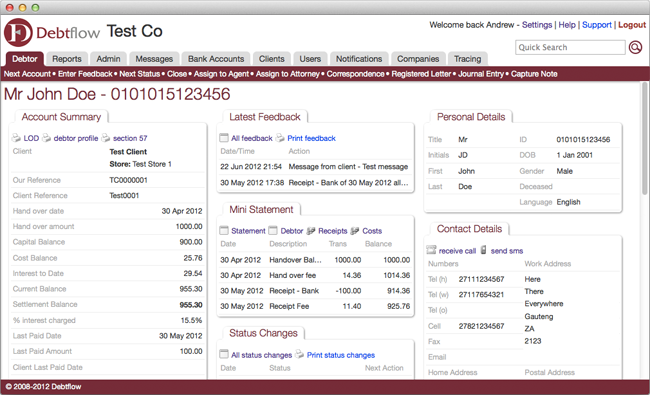The width and height of the screenshot is (650, 395).
Task: Click Next Account in the action bar
Action: [27, 74]
